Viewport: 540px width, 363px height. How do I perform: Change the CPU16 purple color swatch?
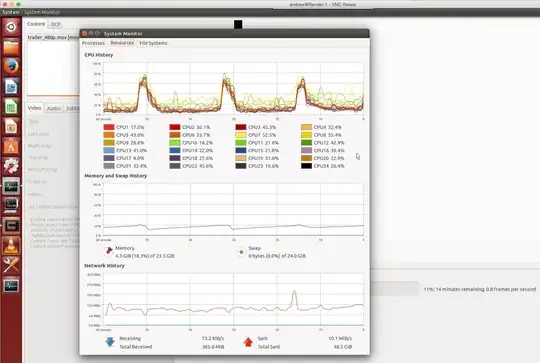[307, 151]
